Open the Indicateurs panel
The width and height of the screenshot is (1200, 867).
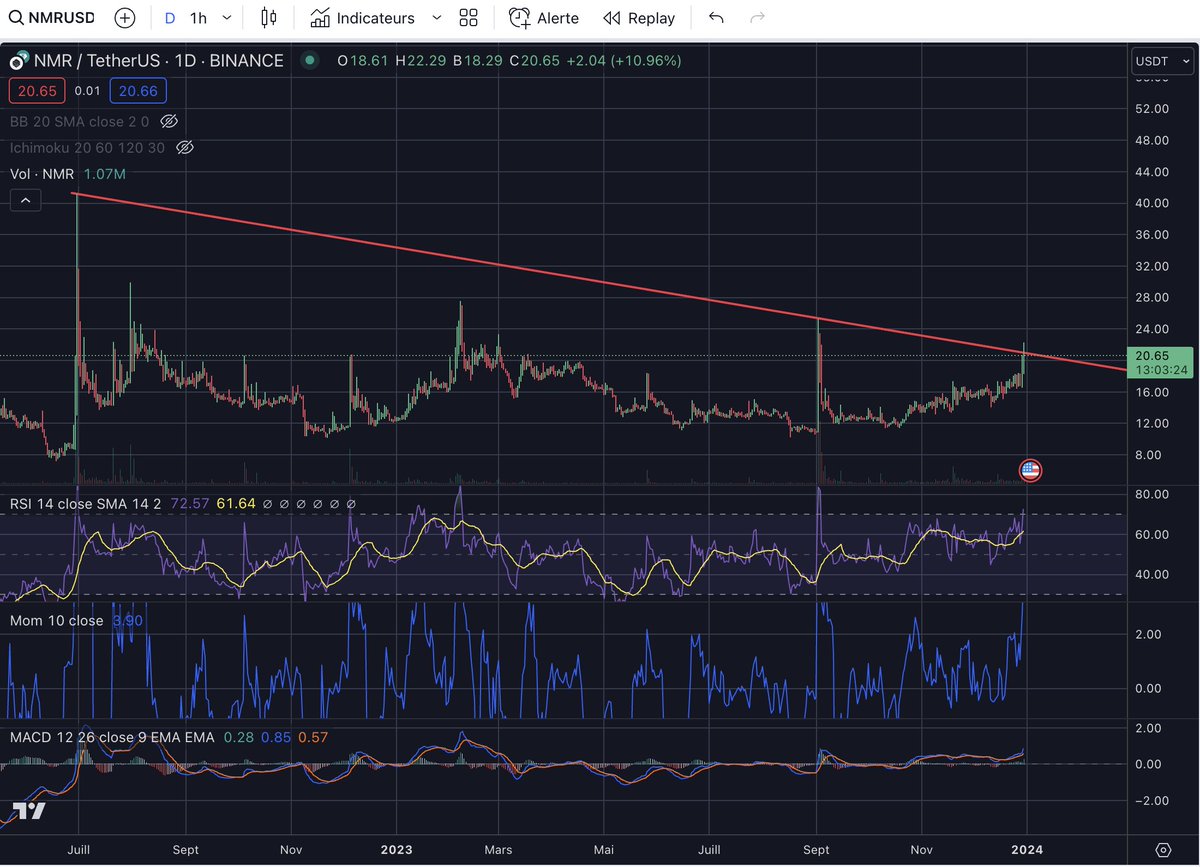[362, 18]
